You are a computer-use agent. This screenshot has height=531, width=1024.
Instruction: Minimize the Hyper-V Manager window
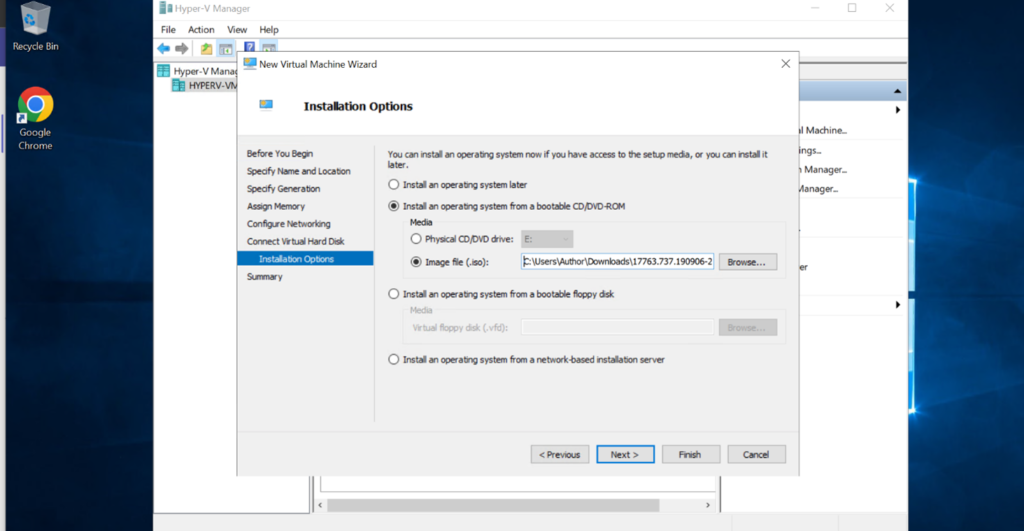[815, 8]
